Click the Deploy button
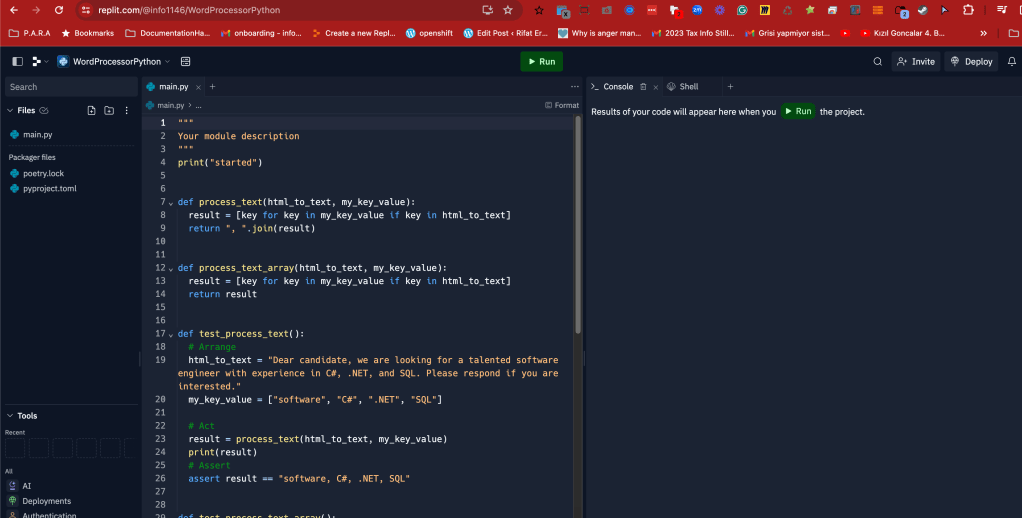1022x518 pixels. coord(971,61)
